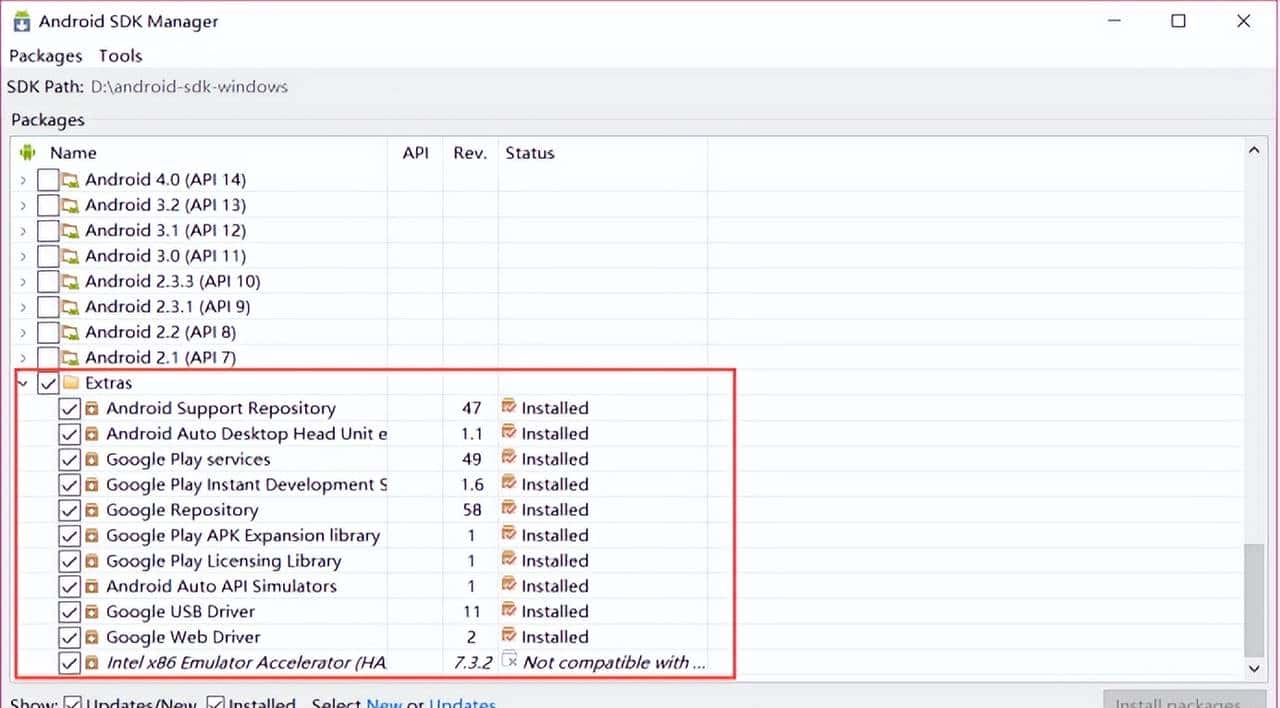Select the Android Support Repository package icon

92,408
